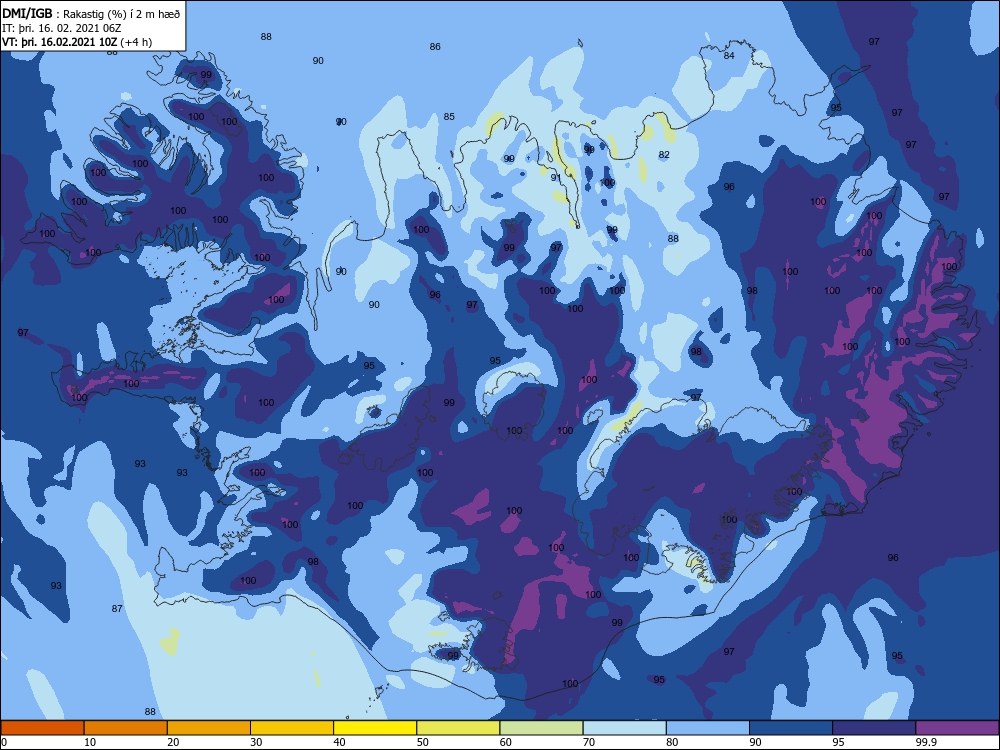Click the light green 60–70 legend swatch
1000x750 pixels.
[541, 728]
